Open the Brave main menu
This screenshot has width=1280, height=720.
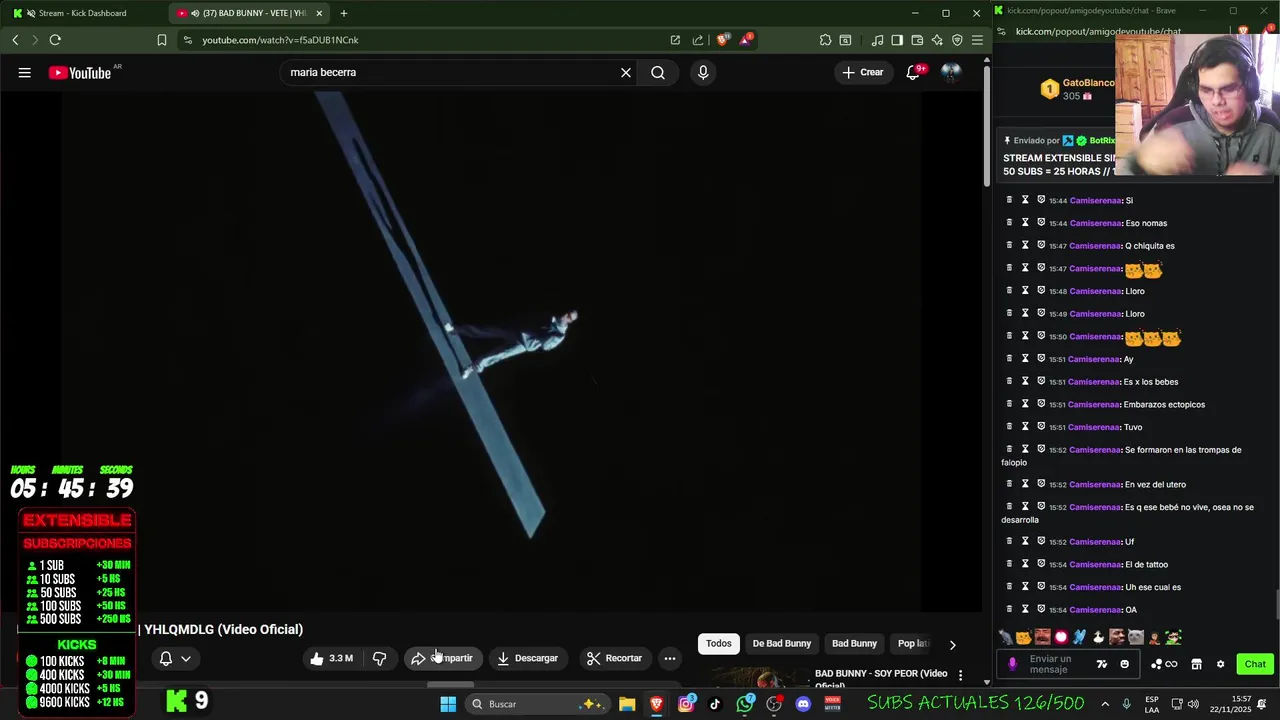[x=977, y=40]
